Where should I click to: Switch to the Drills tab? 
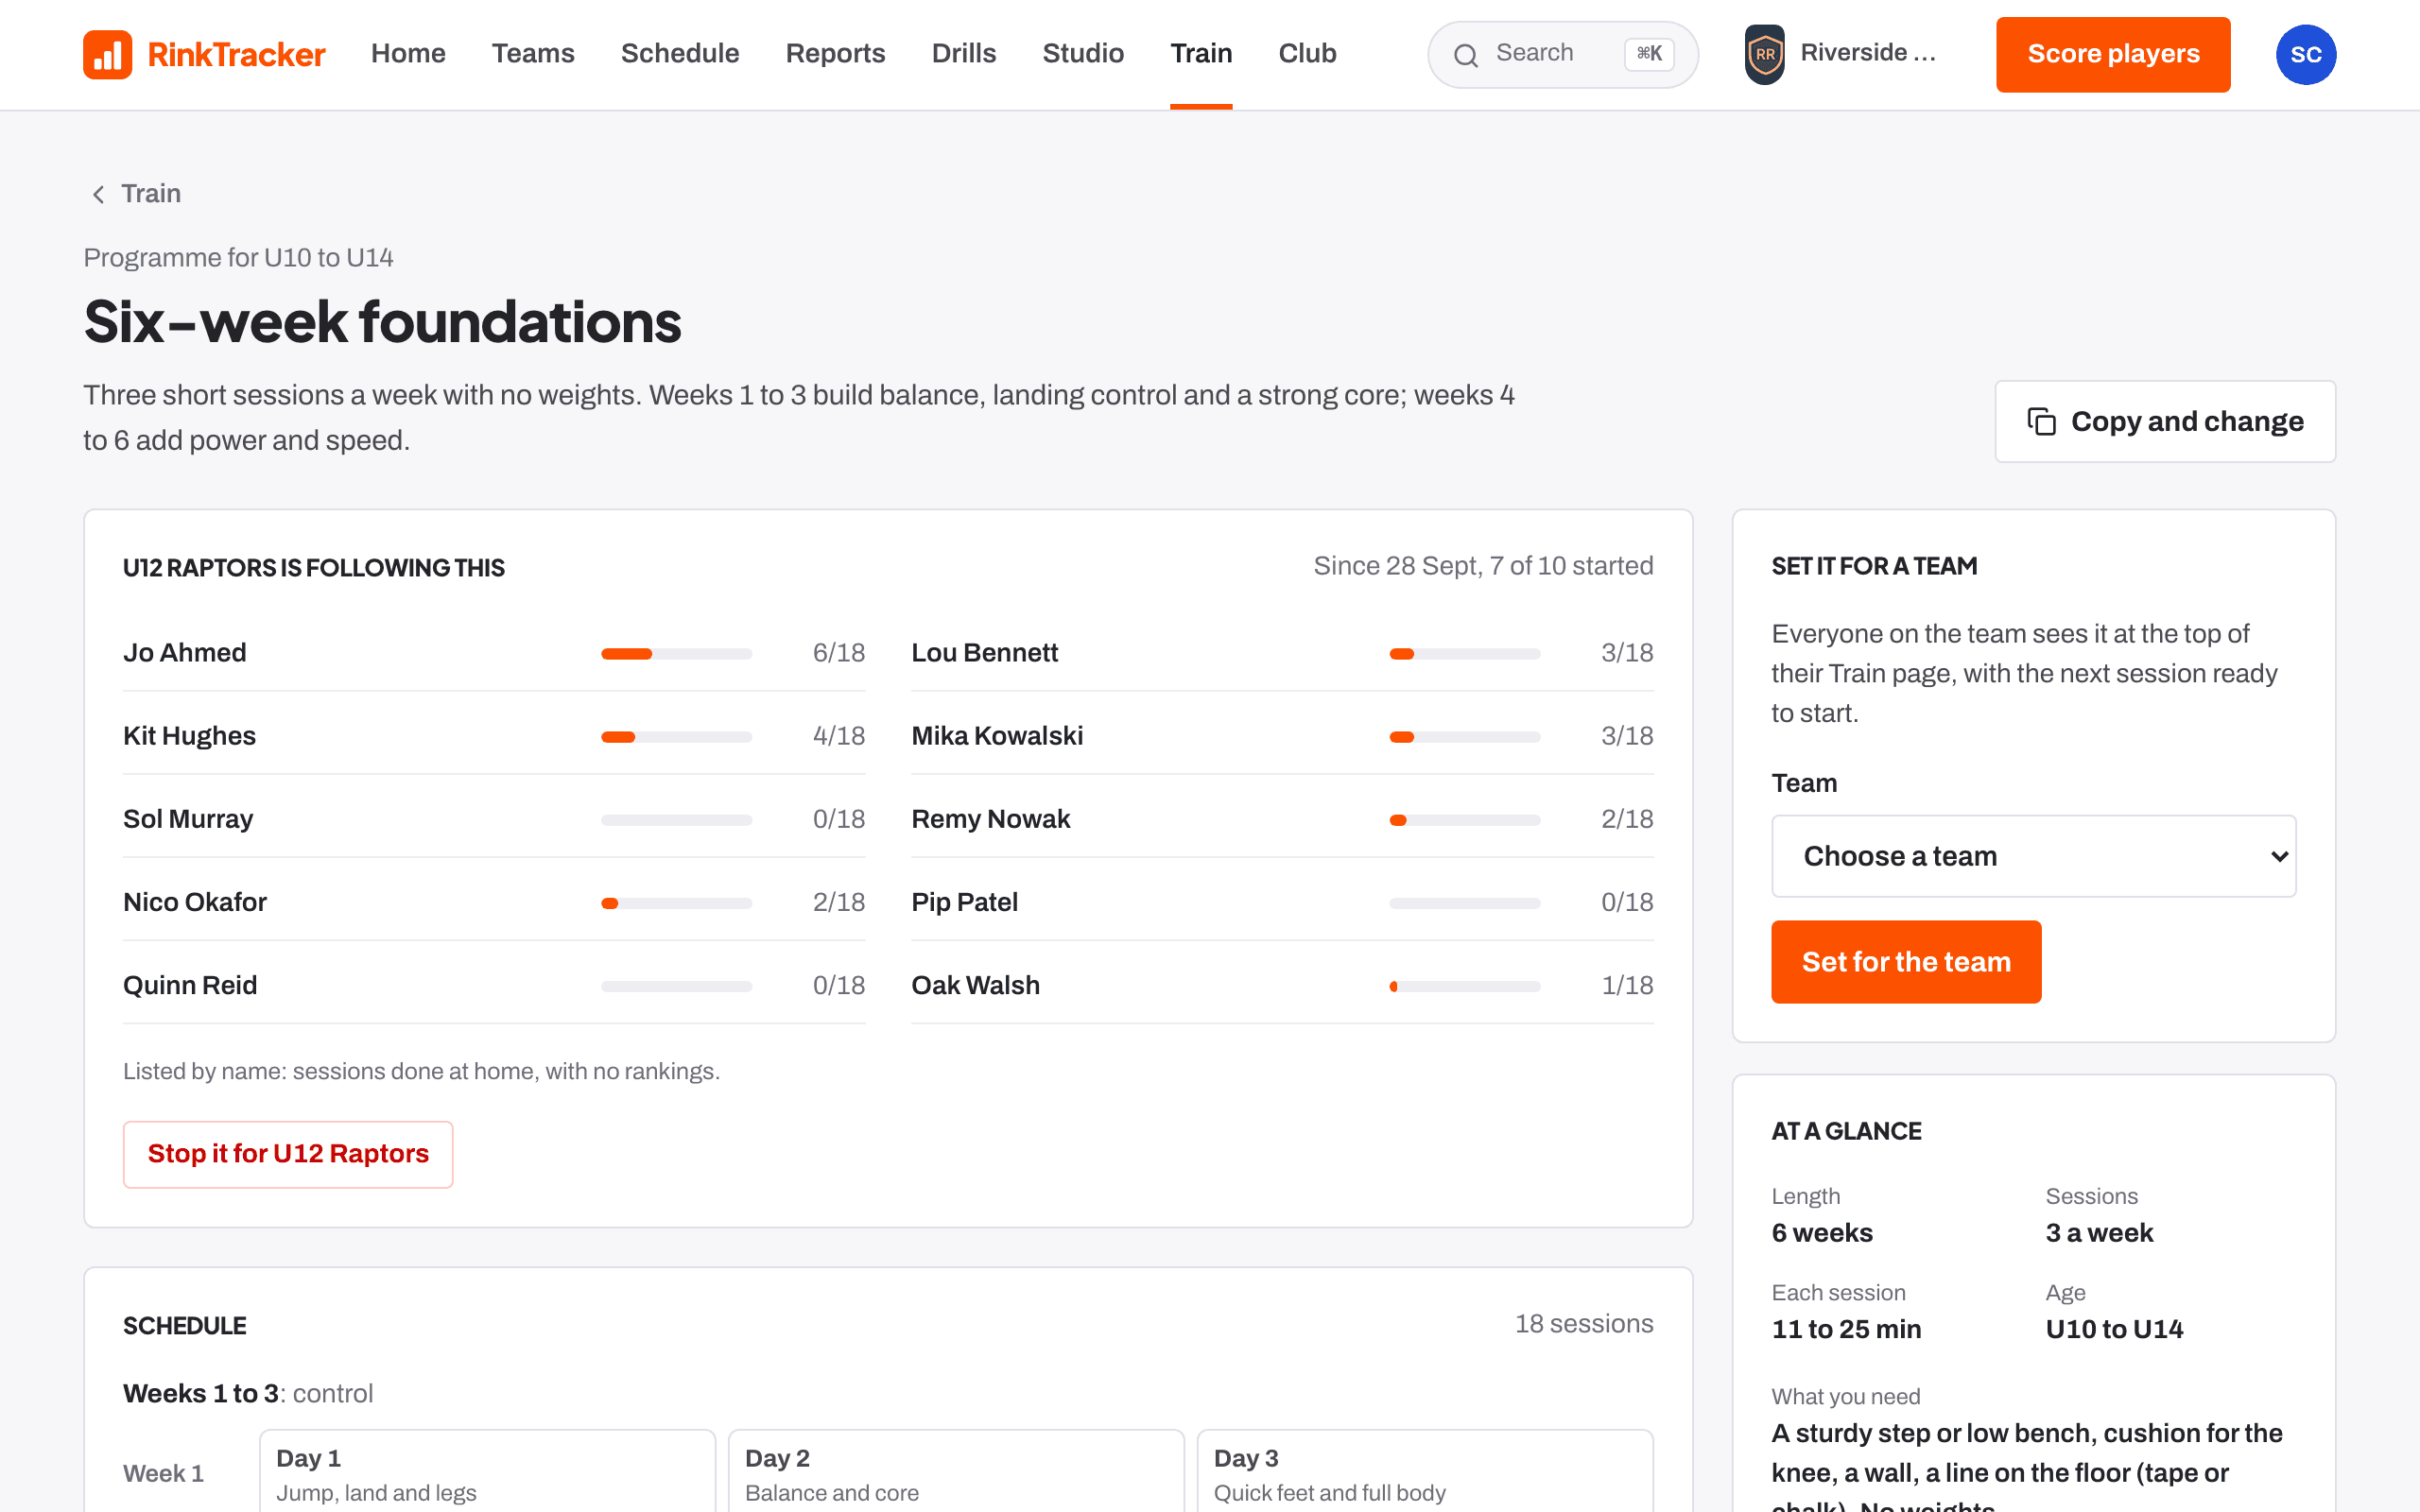963,54
